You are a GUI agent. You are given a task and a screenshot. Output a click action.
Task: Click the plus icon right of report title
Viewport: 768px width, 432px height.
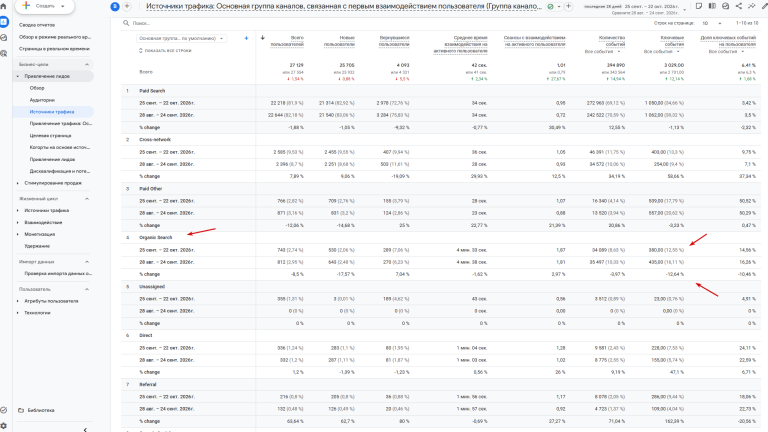[x=568, y=7]
